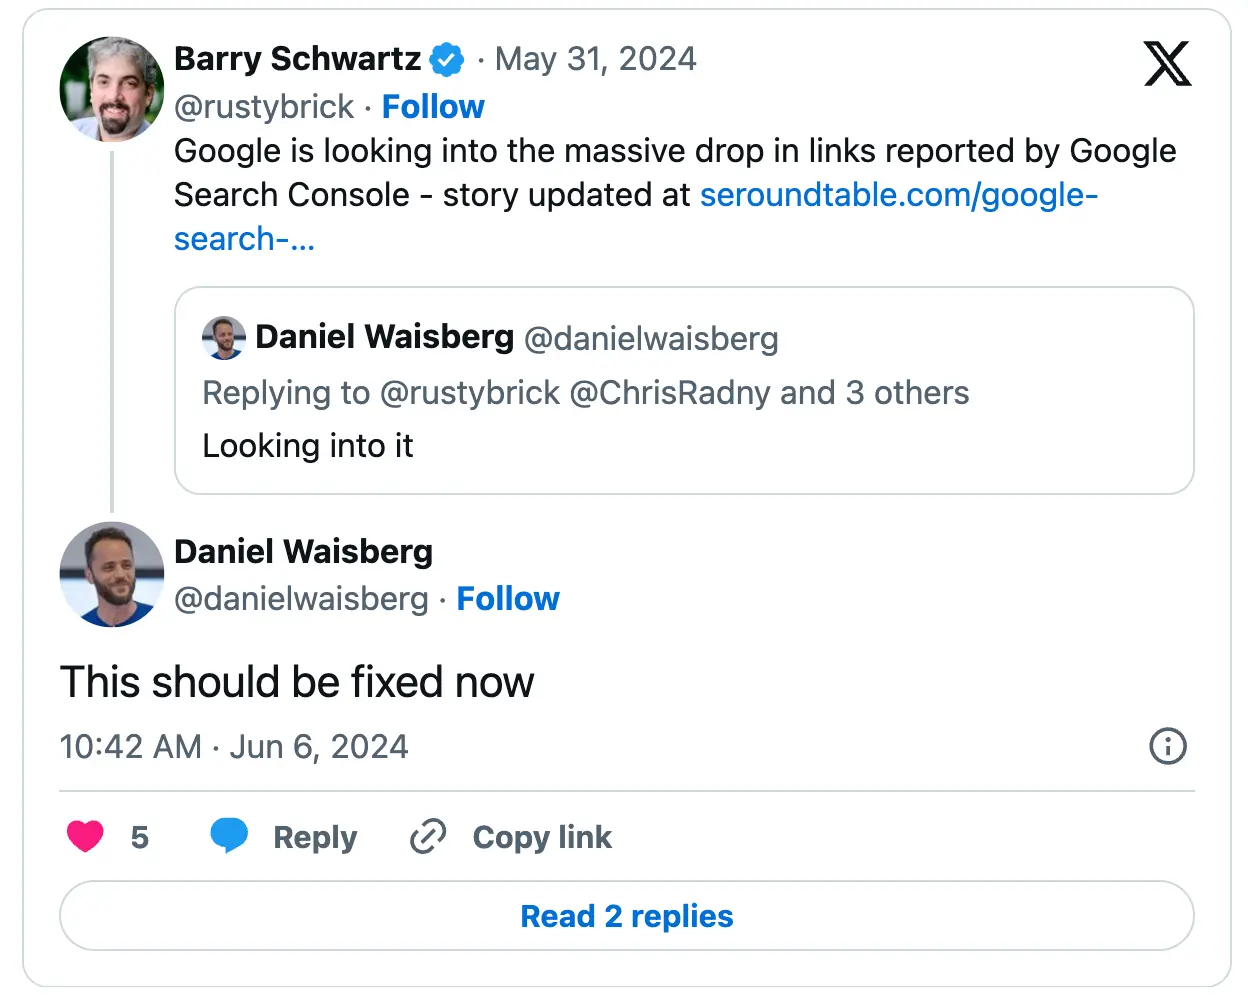
Task: Open the May 31, 2024 date link
Action: pos(595,59)
